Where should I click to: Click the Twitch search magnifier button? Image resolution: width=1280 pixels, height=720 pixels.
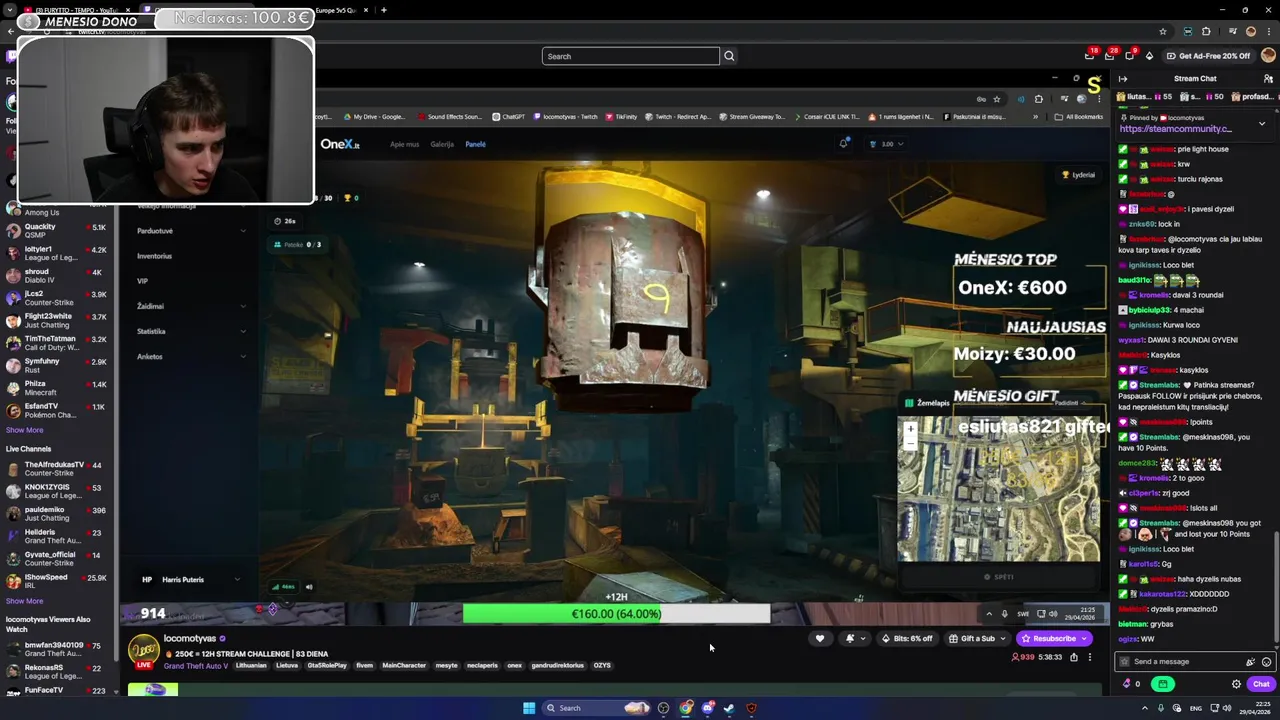pyautogui.click(x=729, y=56)
